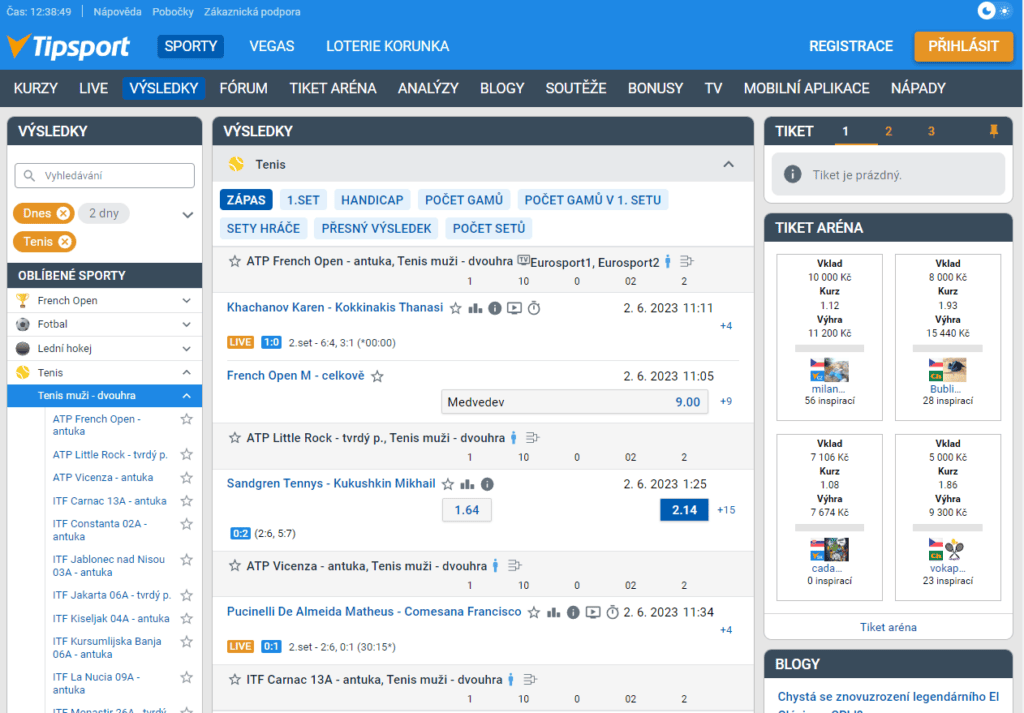
Task: Pin the ticket panel
Action: [994, 131]
